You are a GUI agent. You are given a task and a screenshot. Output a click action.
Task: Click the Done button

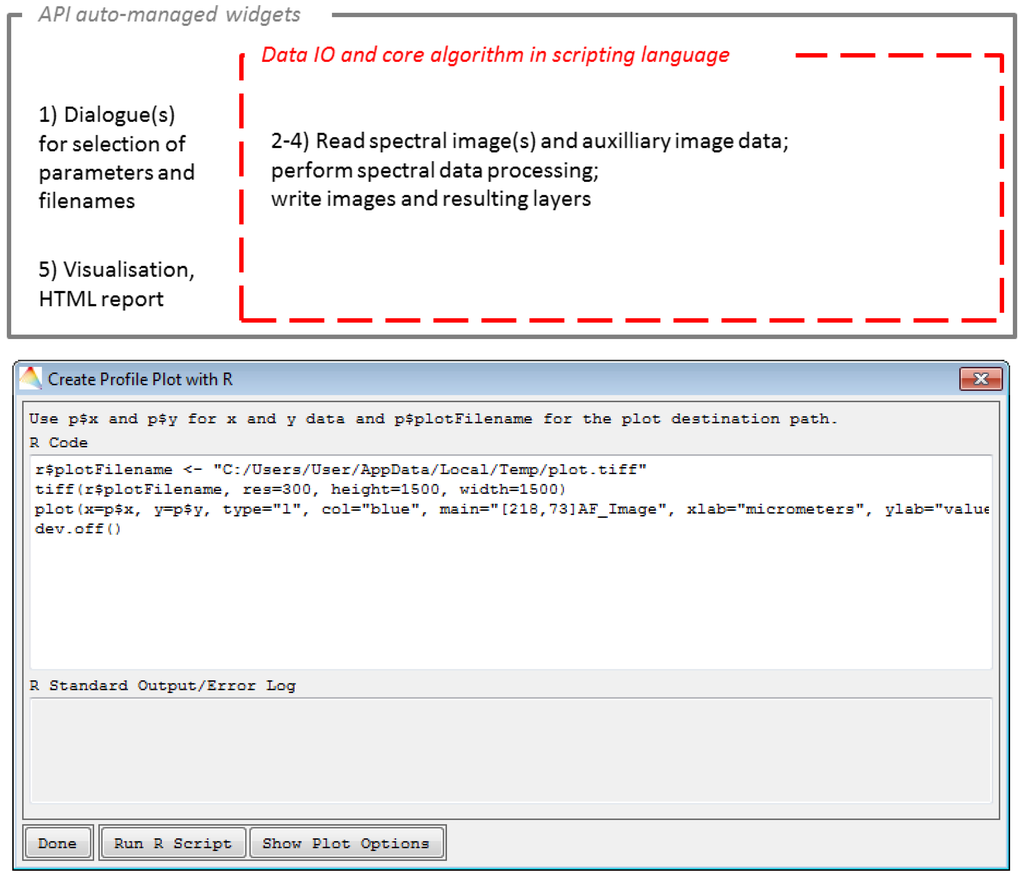click(x=57, y=843)
